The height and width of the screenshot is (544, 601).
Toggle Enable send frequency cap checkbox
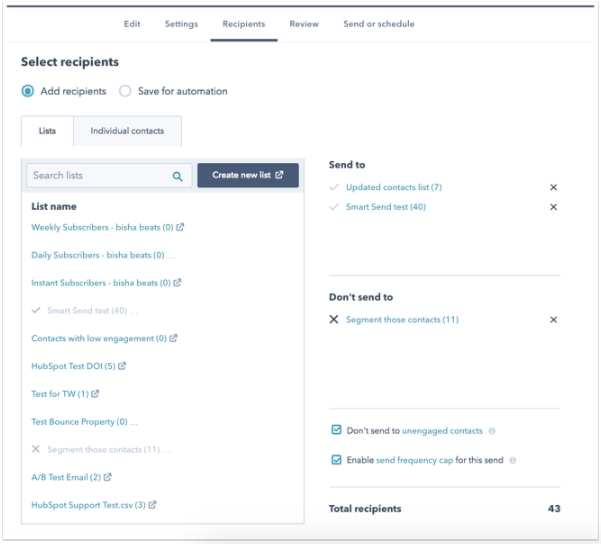point(336,460)
